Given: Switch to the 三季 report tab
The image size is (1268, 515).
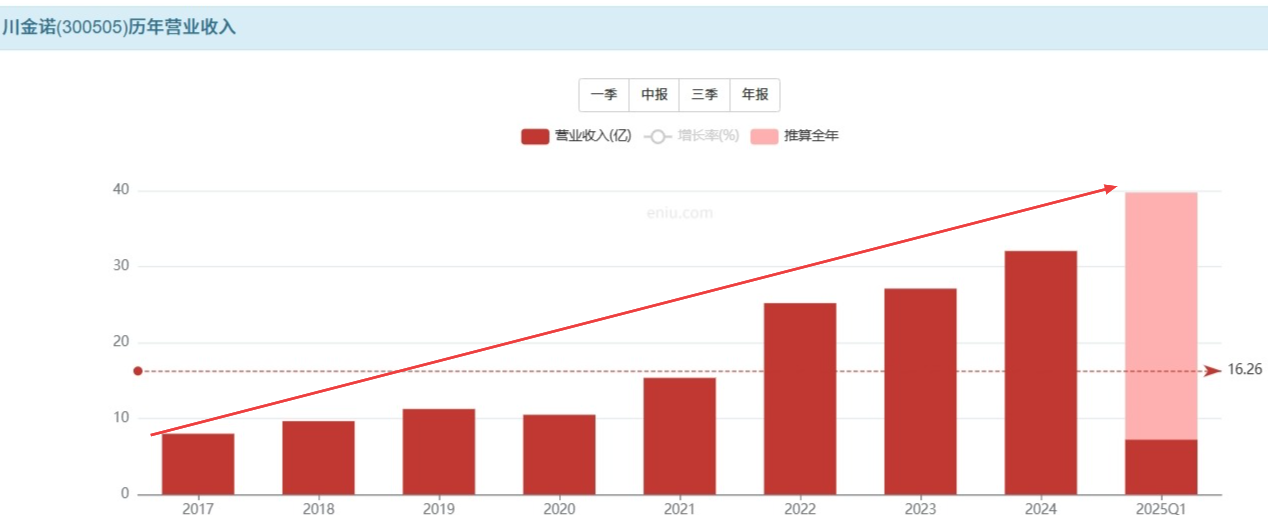Looking at the screenshot, I should tap(705, 95).
